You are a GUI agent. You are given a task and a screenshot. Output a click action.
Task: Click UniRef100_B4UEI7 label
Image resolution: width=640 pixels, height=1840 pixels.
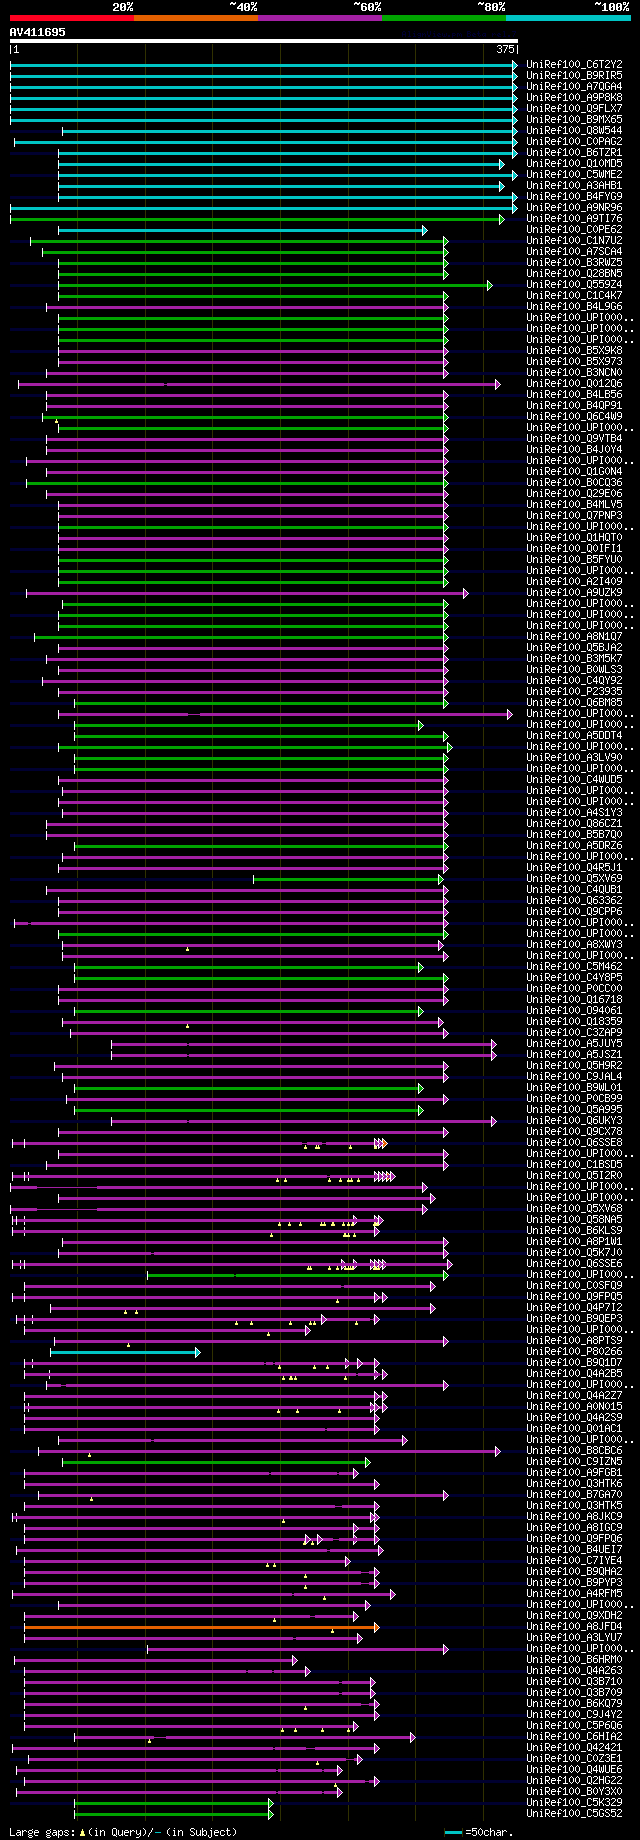pyautogui.click(x=574, y=1549)
